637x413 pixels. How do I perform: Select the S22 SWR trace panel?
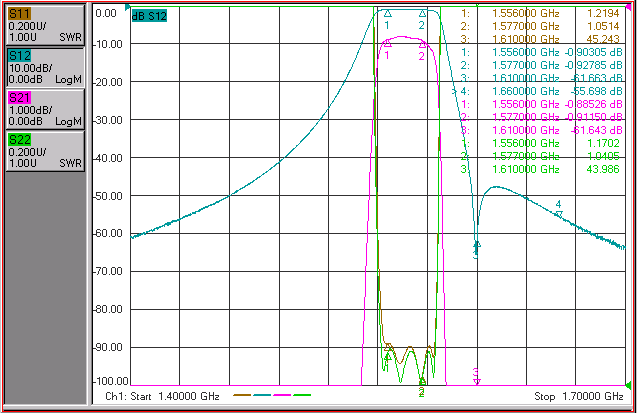pos(45,151)
